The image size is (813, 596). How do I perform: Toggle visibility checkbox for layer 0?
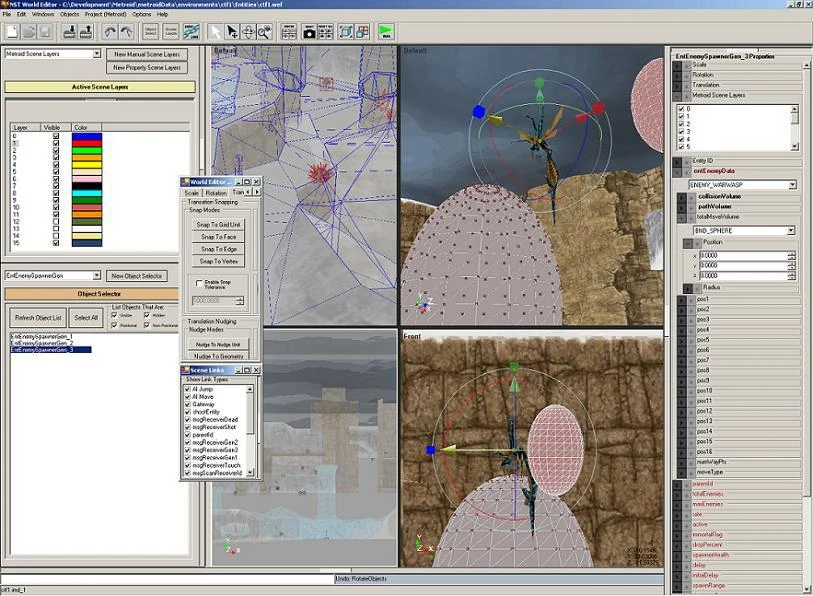[x=56, y=136]
